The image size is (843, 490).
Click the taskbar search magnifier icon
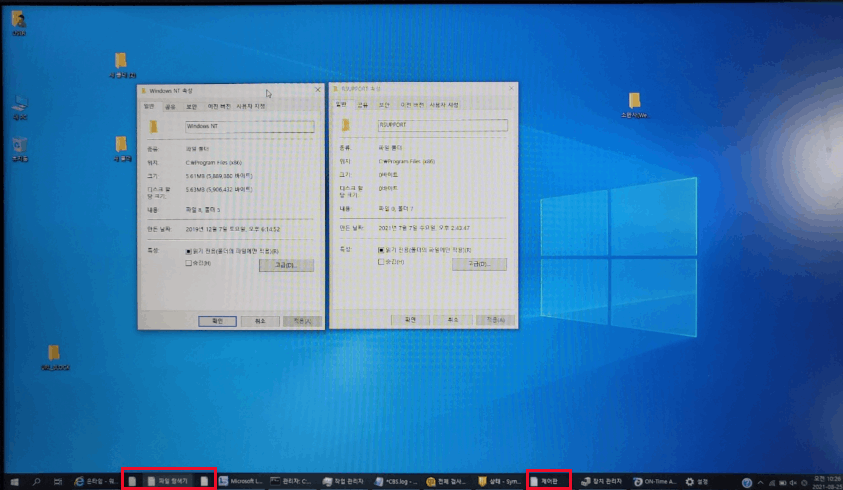coord(36,481)
